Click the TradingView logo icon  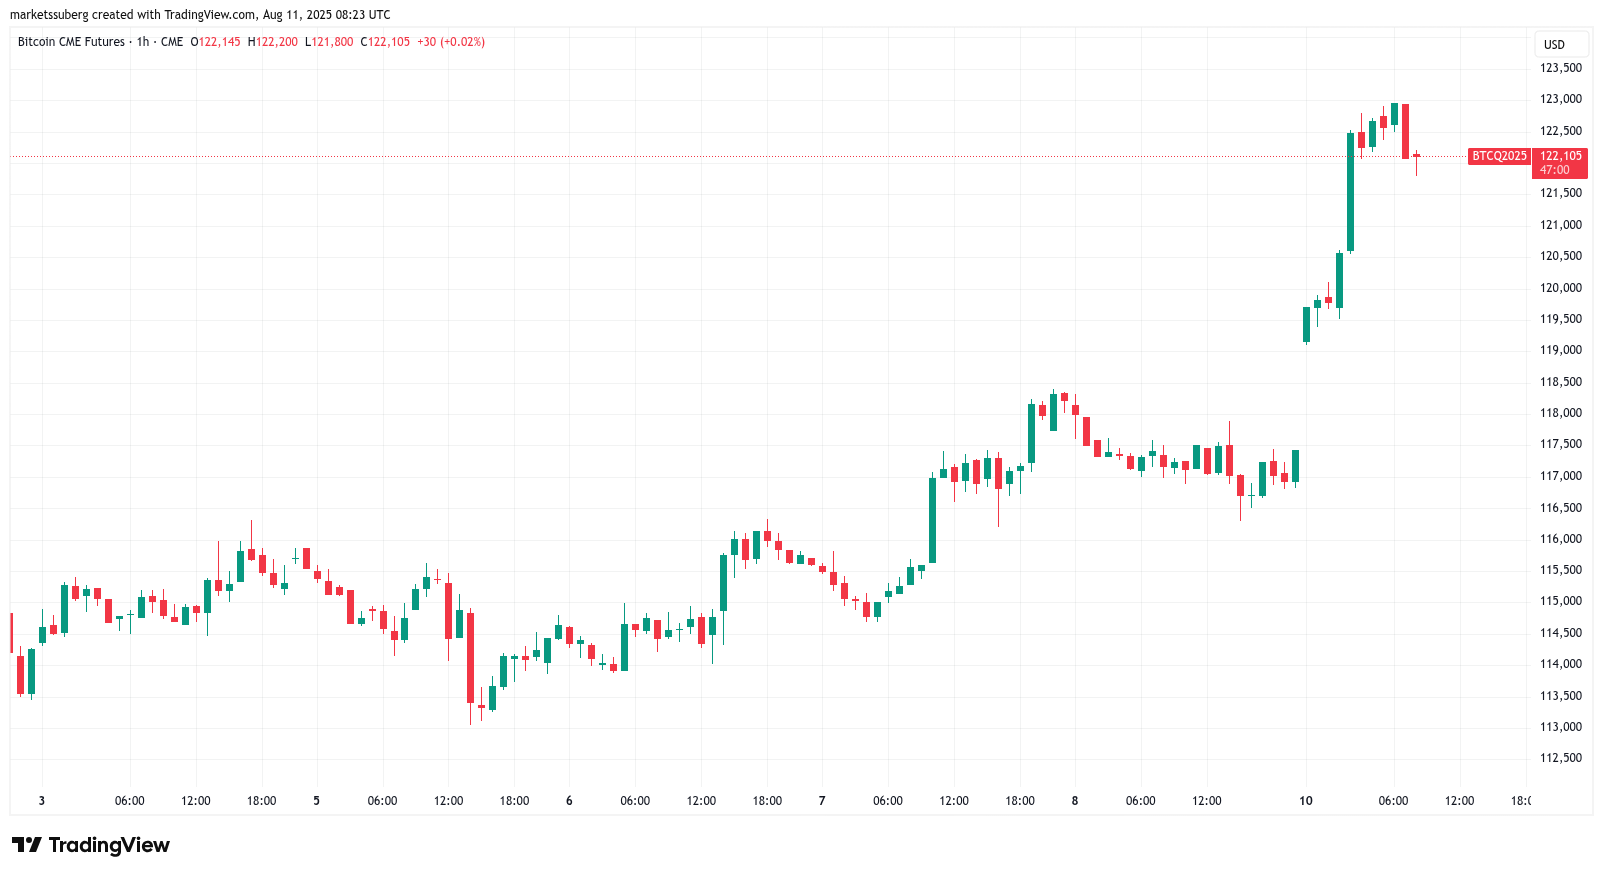pos(27,845)
